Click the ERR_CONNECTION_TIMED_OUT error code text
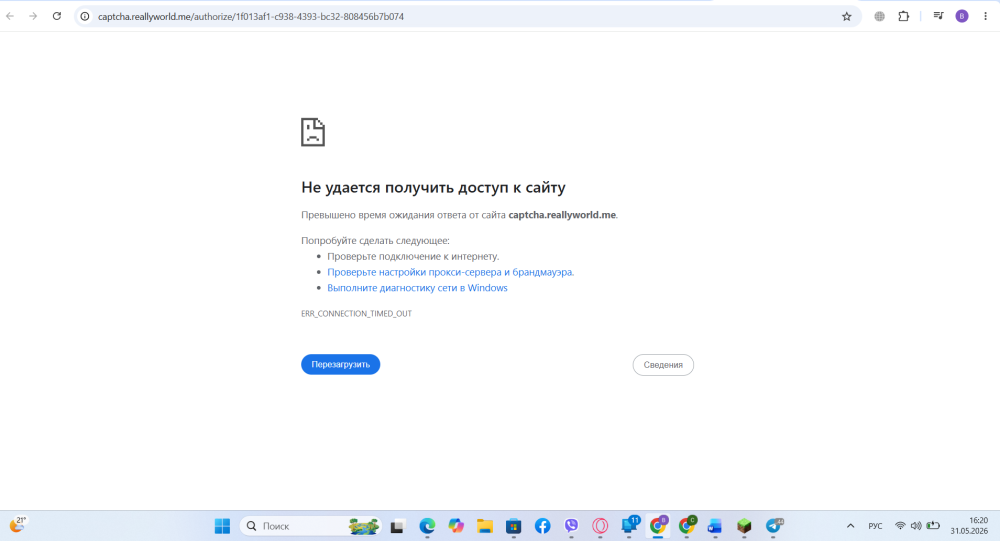Viewport: 1000px width, 541px height. tap(357, 314)
